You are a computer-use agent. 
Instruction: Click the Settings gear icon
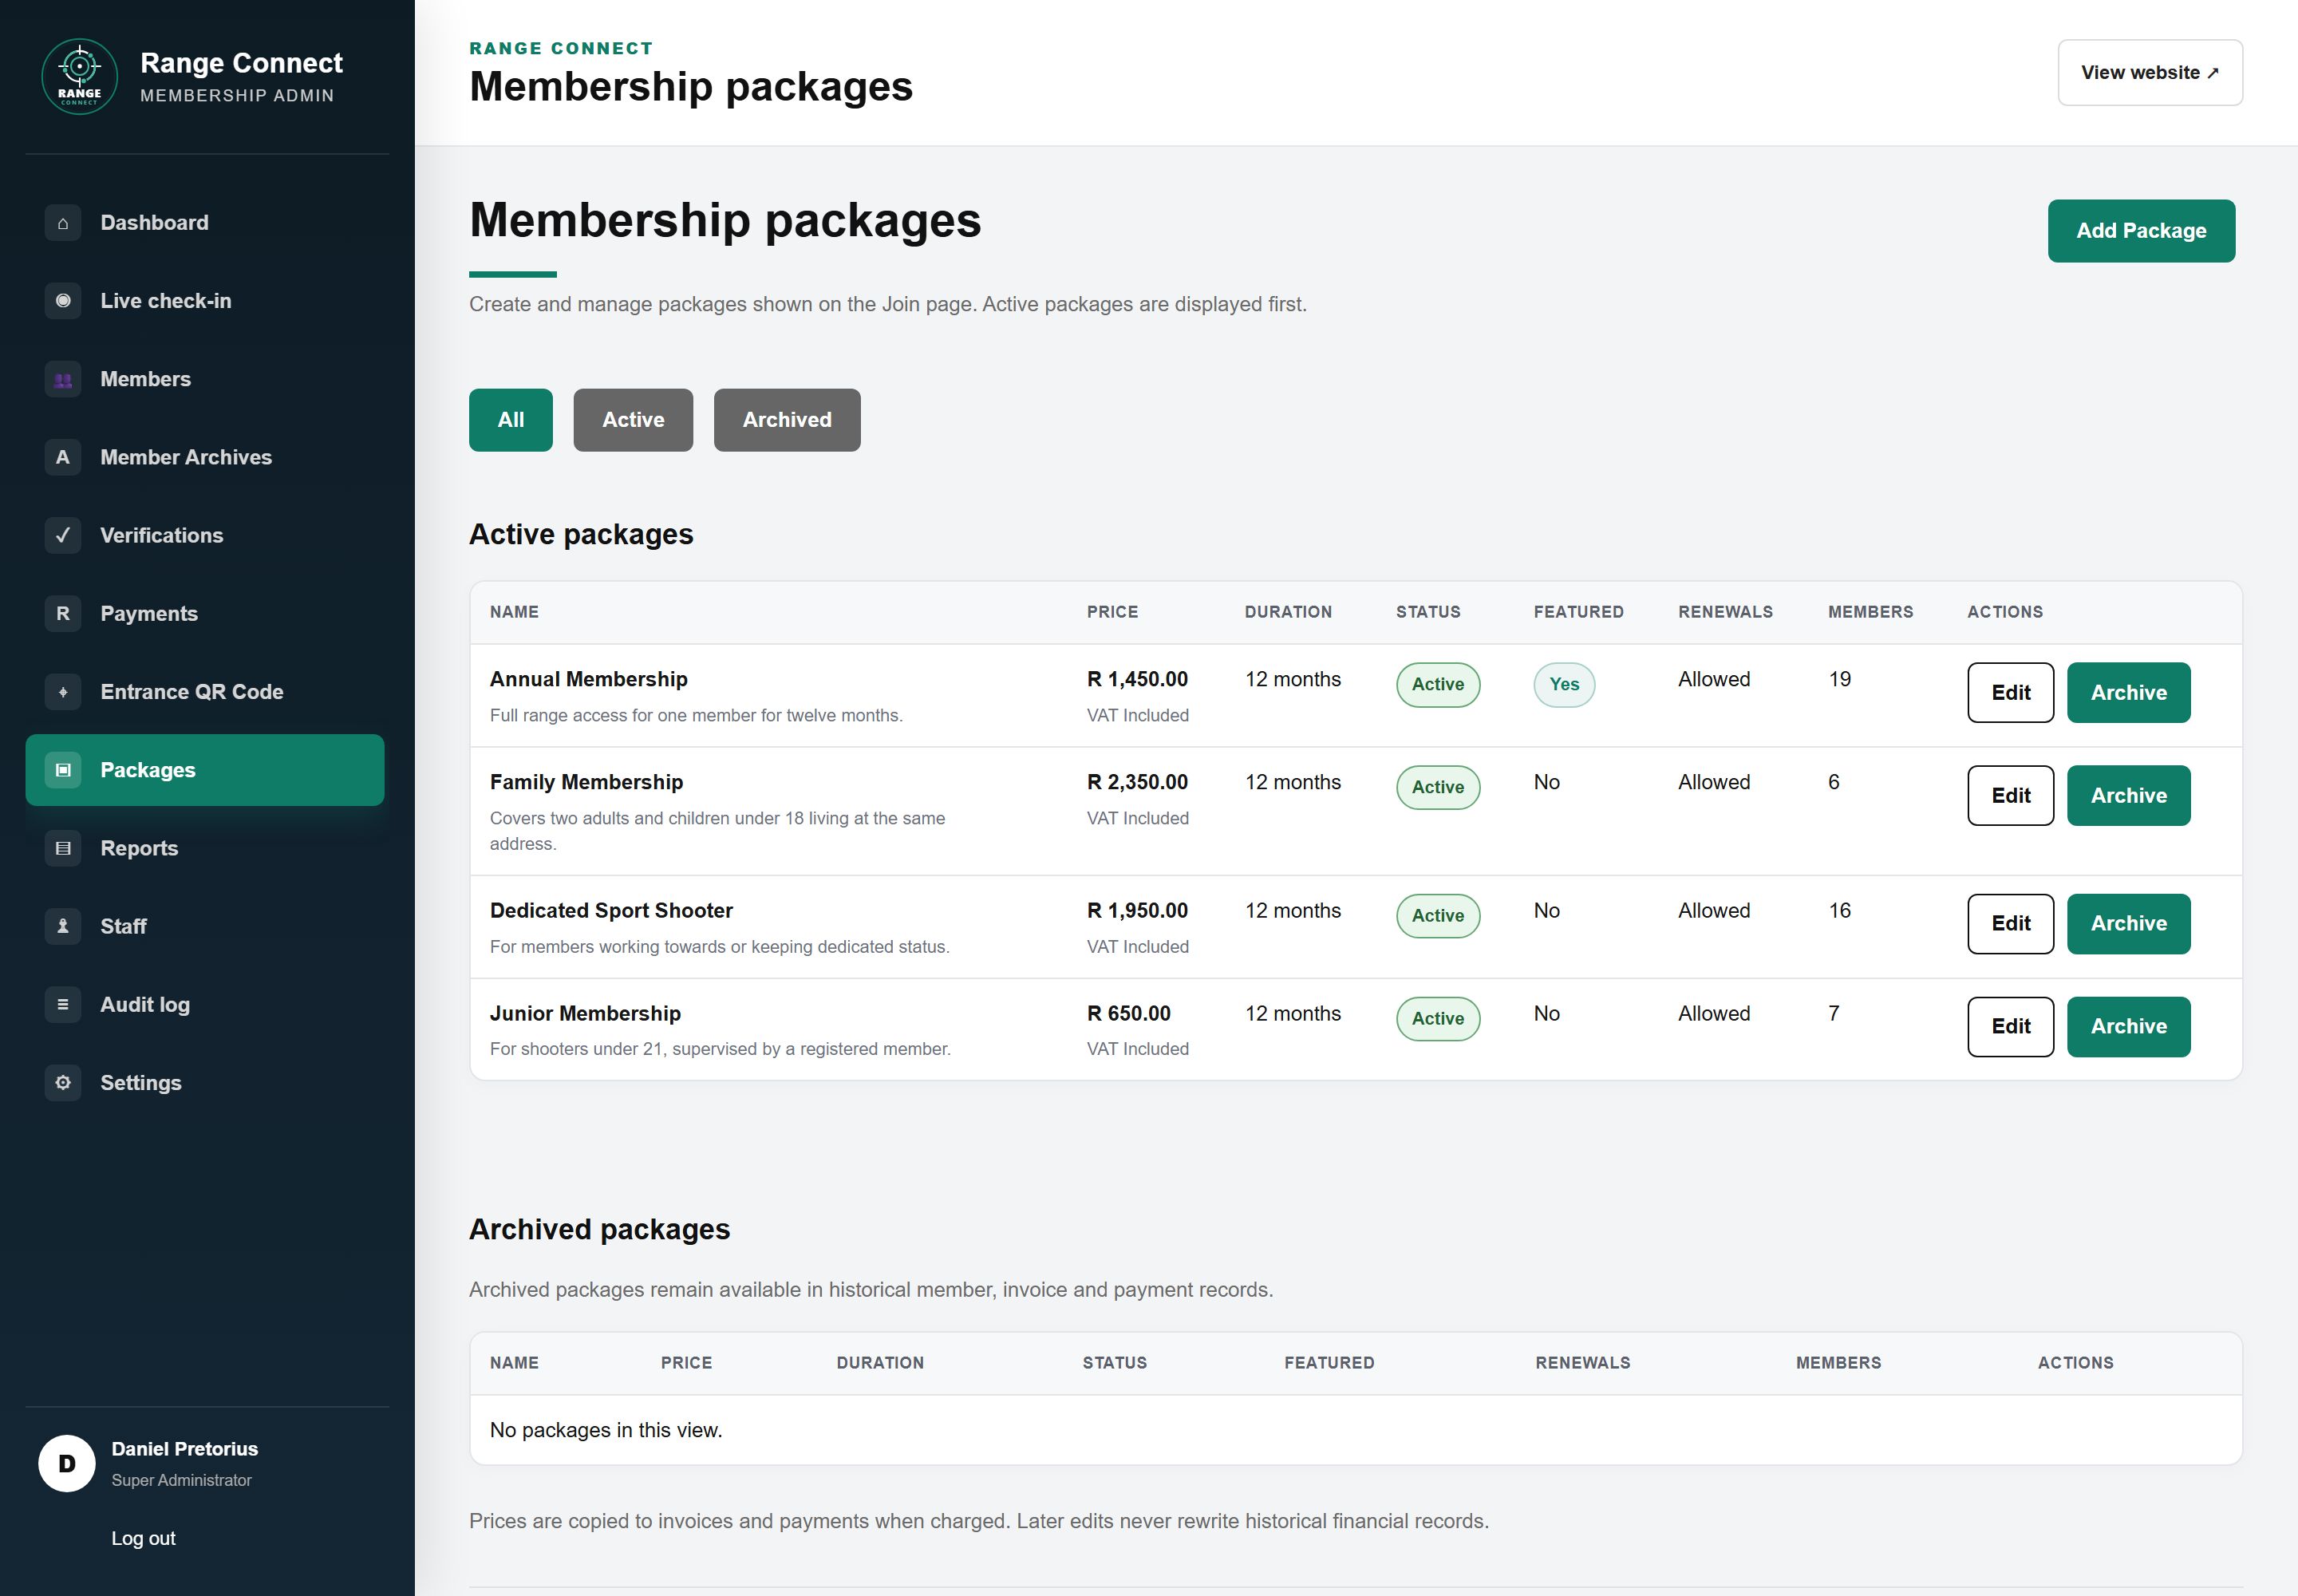tap(63, 1083)
